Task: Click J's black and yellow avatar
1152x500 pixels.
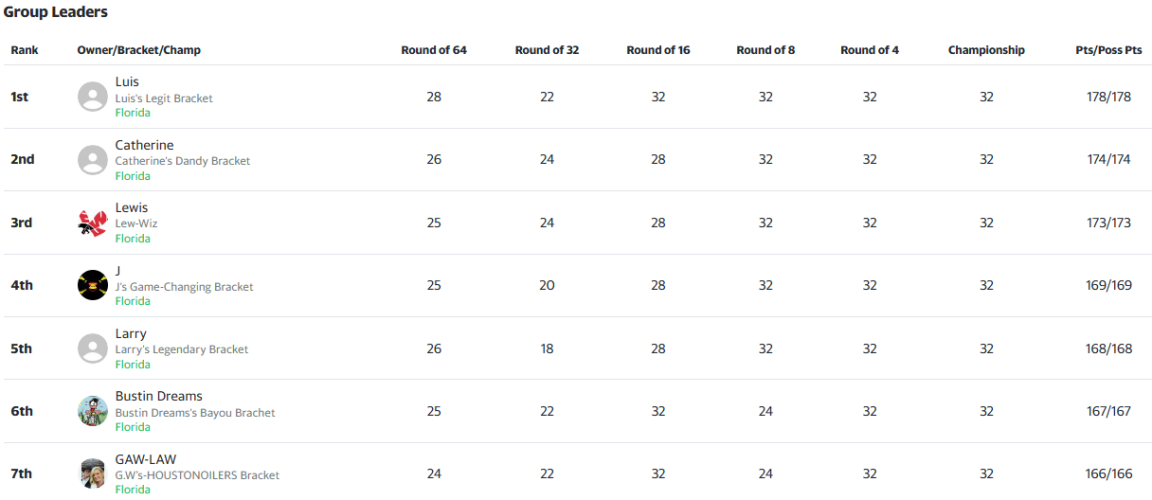Action: [93, 286]
